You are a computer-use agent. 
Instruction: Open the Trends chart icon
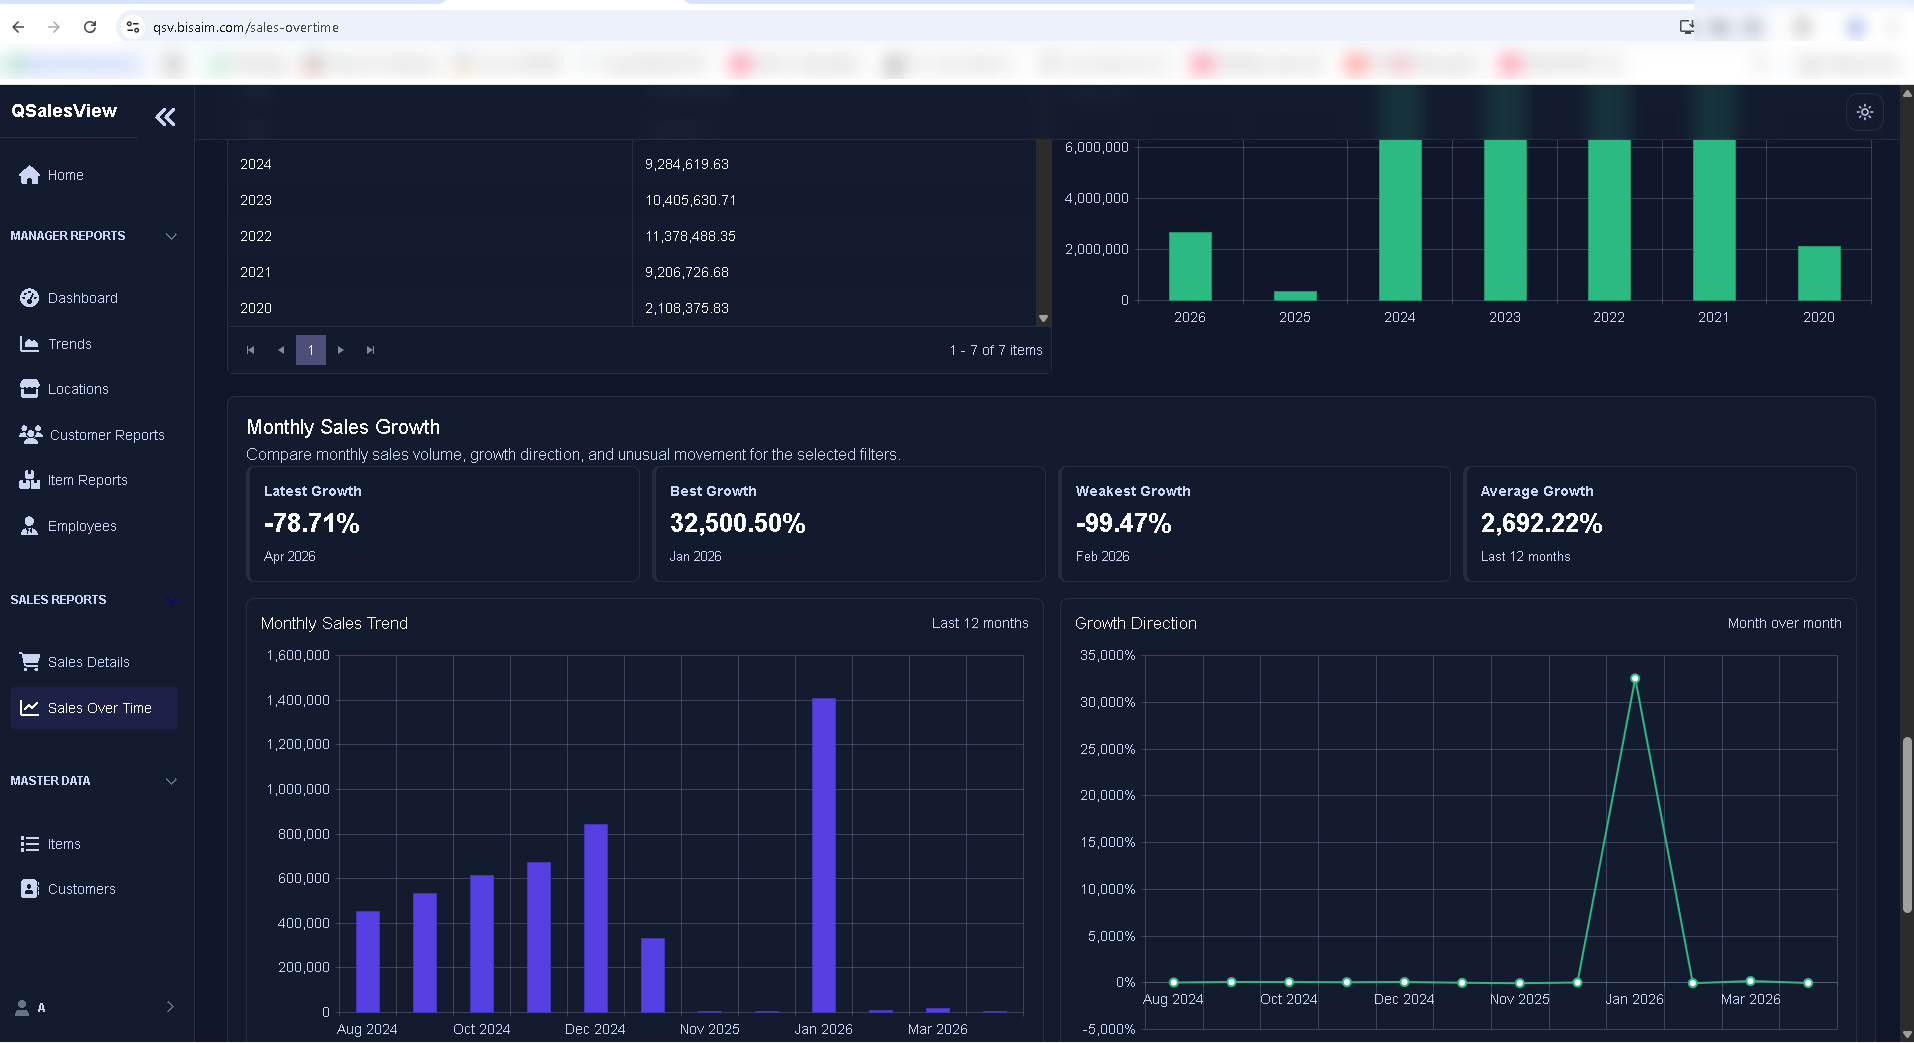[x=30, y=344]
